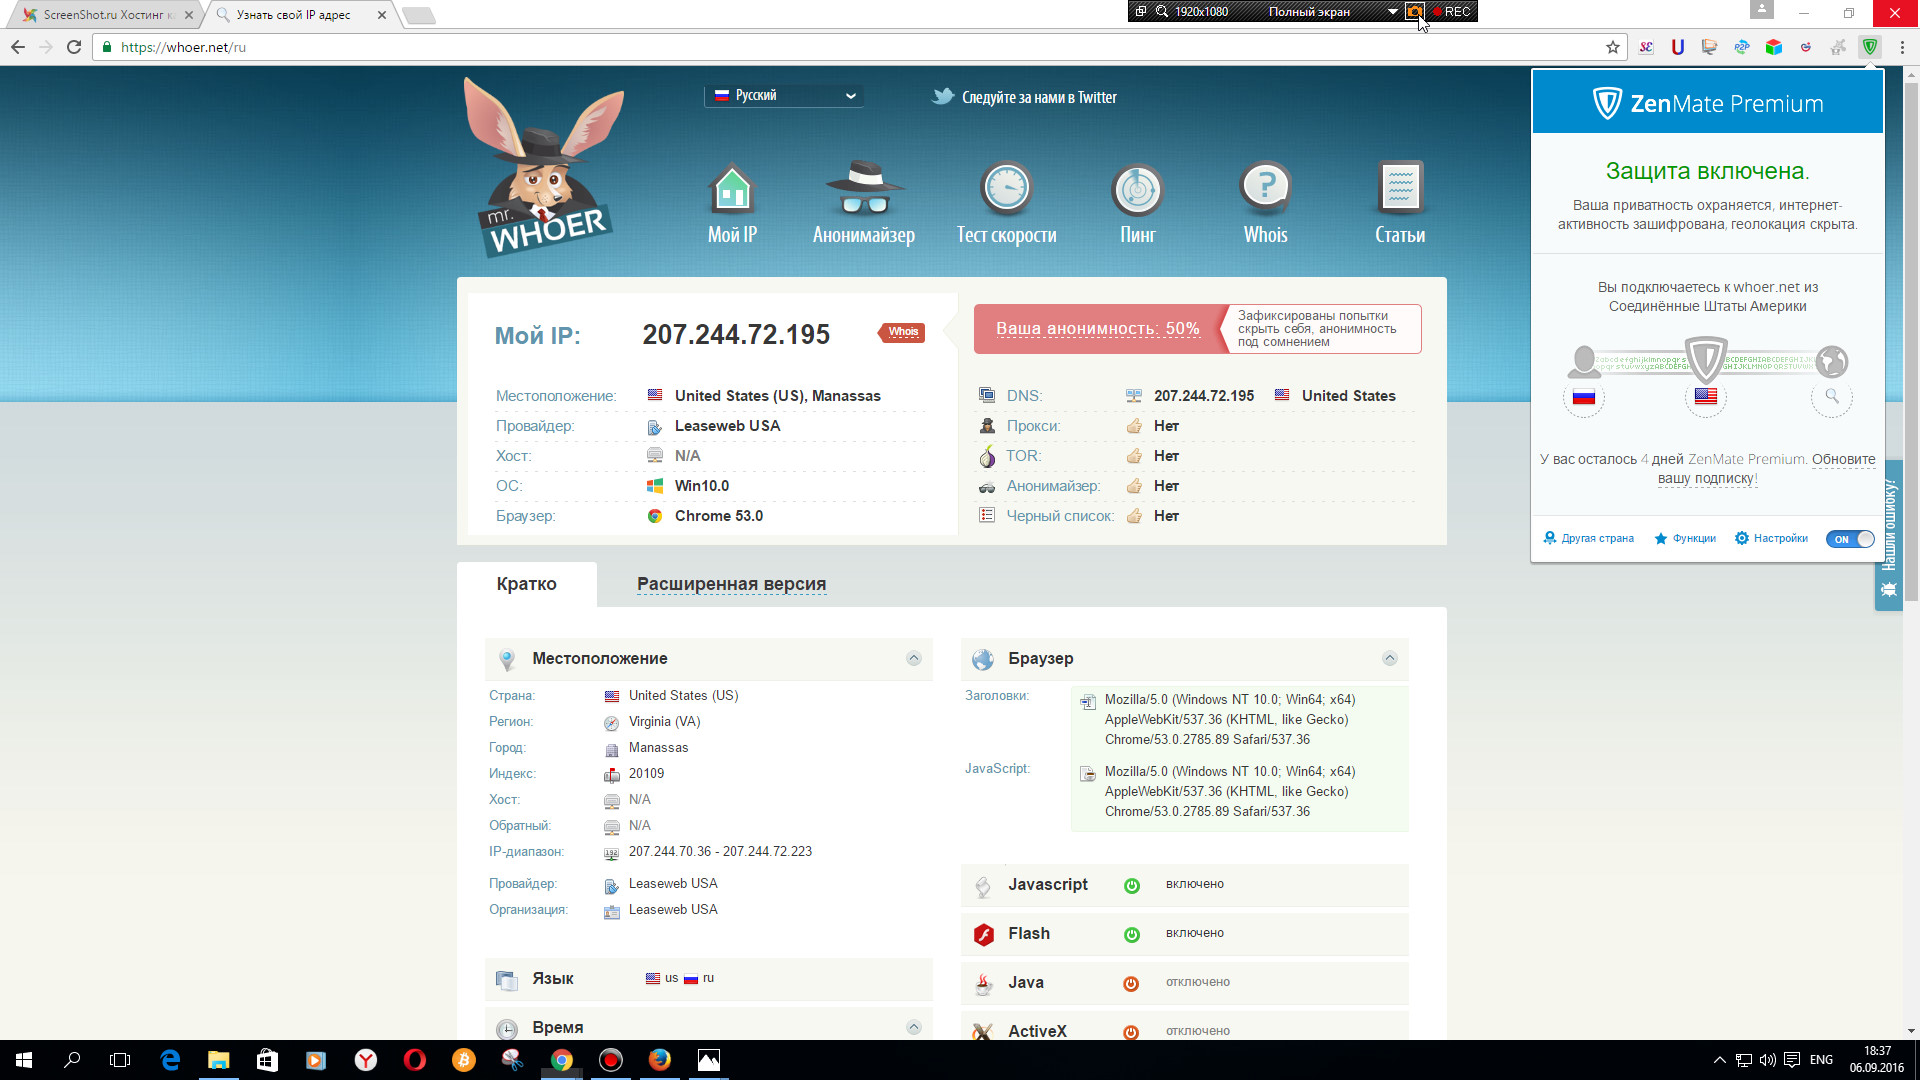The height and width of the screenshot is (1080, 1920).
Task: Click the magnifier destination circle in ZenMate
Action: pos(1832,397)
